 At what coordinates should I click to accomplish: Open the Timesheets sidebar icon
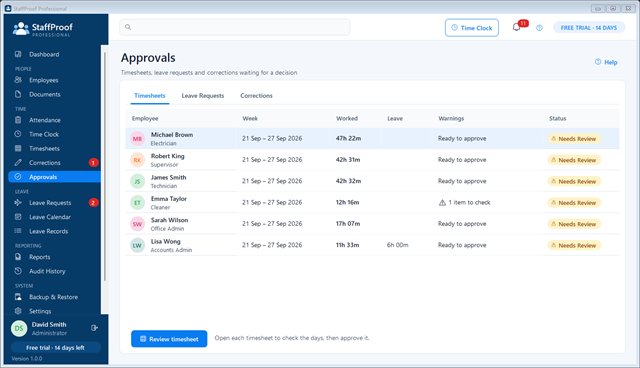18,149
